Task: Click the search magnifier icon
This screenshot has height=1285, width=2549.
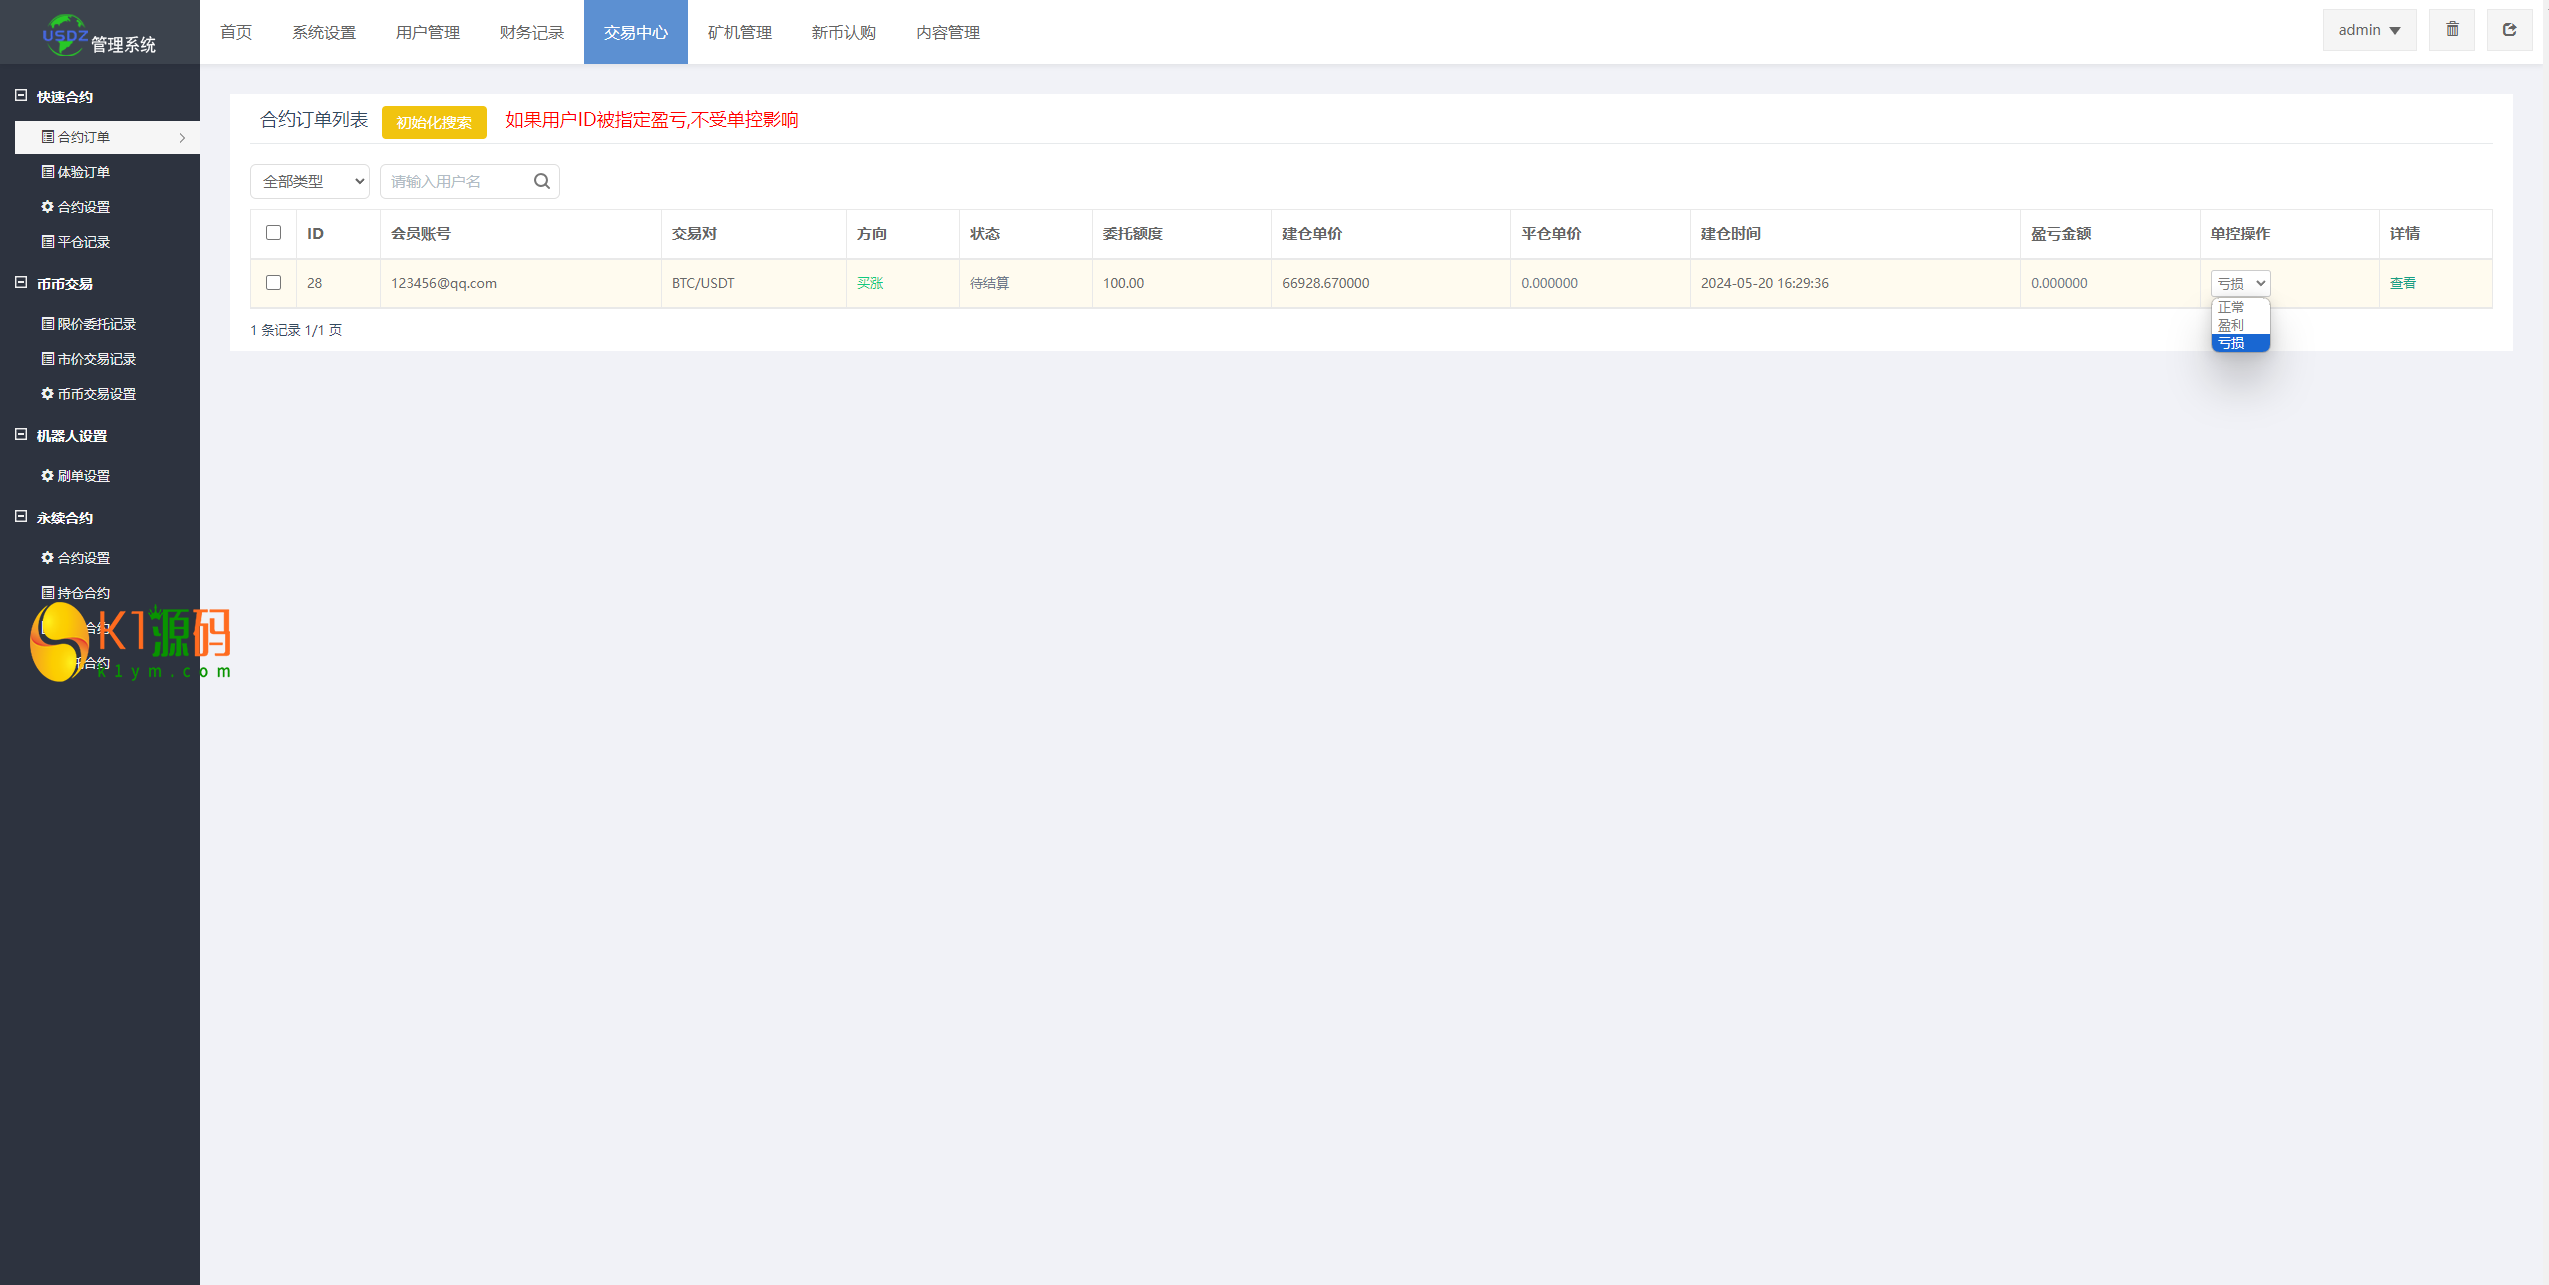Action: coord(541,181)
